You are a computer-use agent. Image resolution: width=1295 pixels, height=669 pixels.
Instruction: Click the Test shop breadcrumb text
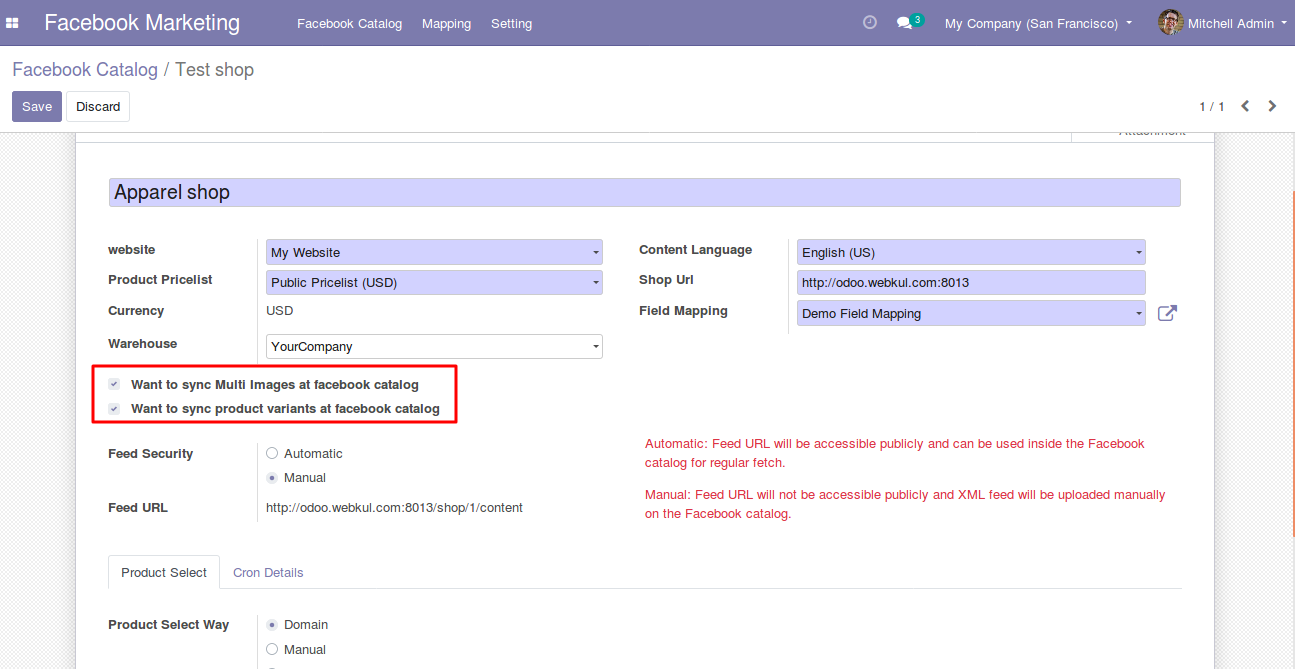pyautogui.click(x=214, y=69)
